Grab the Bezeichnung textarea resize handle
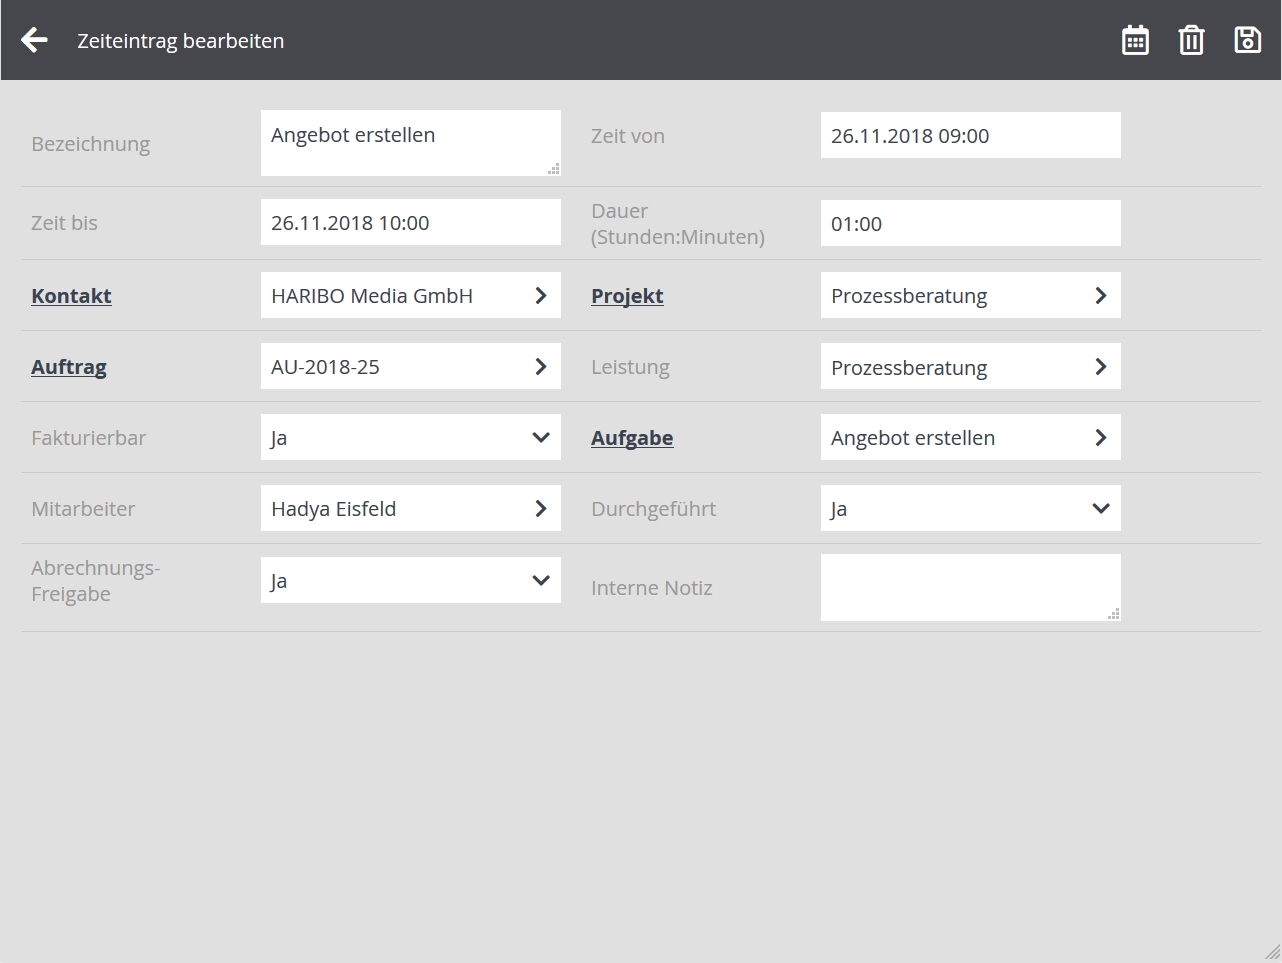The width and height of the screenshot is (1282, 963). (x=554, y=169)
